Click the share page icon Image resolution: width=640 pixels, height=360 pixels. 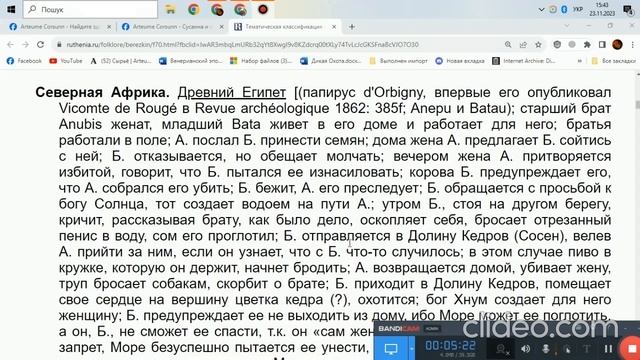click(523, 44)
